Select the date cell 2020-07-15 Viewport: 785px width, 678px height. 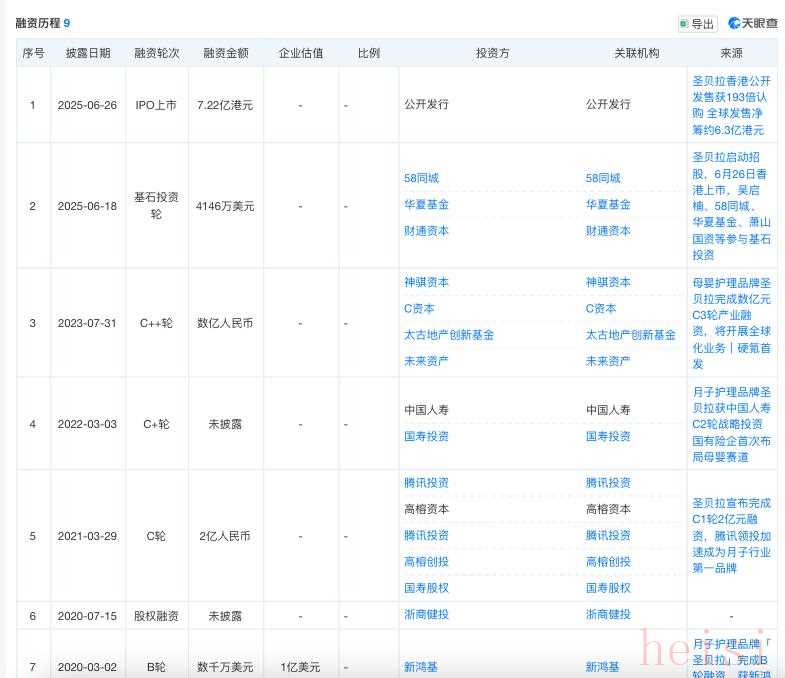[87, 616]
